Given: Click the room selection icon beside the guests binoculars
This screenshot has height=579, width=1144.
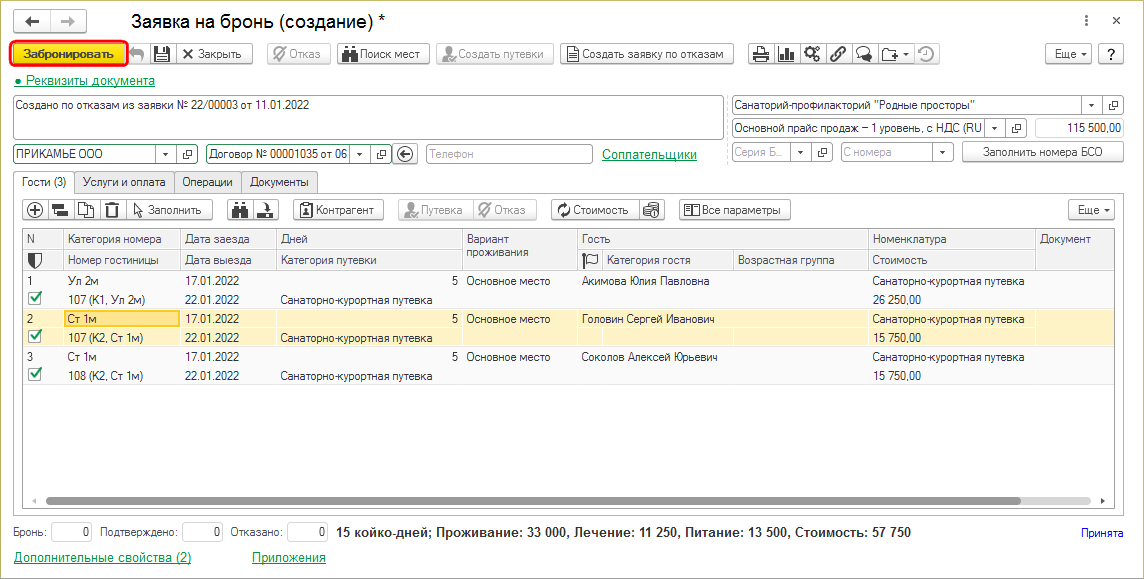Looking at the screenshot, I should click(x=266, y=210).
